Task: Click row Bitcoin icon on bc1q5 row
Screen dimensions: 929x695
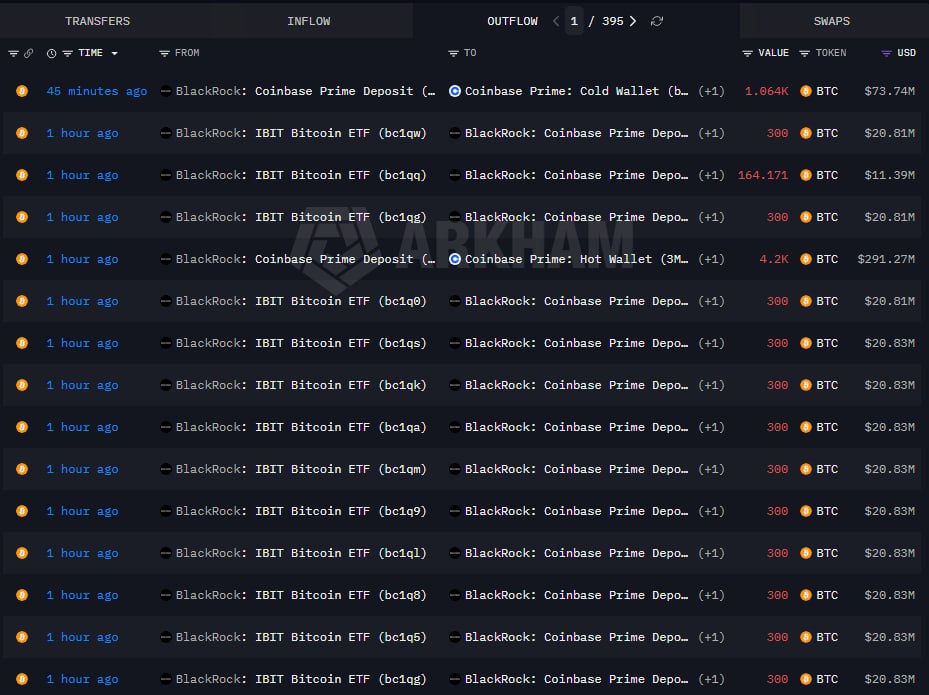Action: (22, 637)
